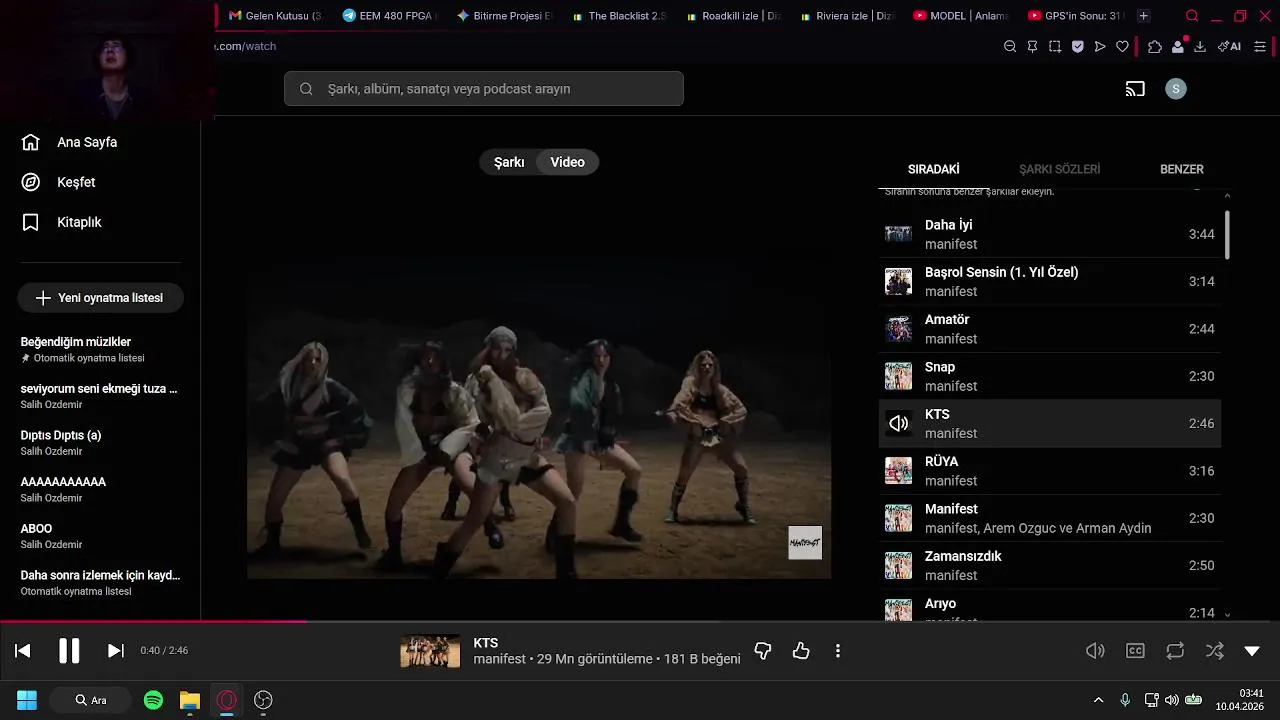Switch to EEM 480 FPGA browser tab
Image resolution: width=1280 pixels, height=720 pixels.
[390, 16]
